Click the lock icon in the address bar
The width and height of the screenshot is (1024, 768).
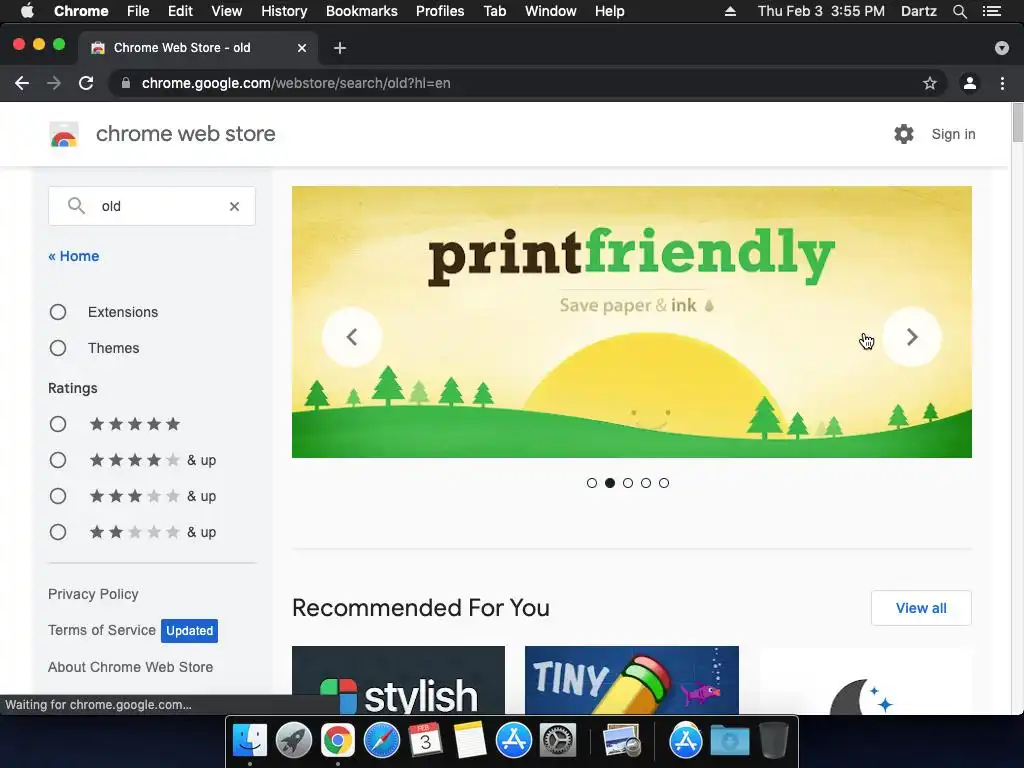pyautogui.click(x=126, y=83)
